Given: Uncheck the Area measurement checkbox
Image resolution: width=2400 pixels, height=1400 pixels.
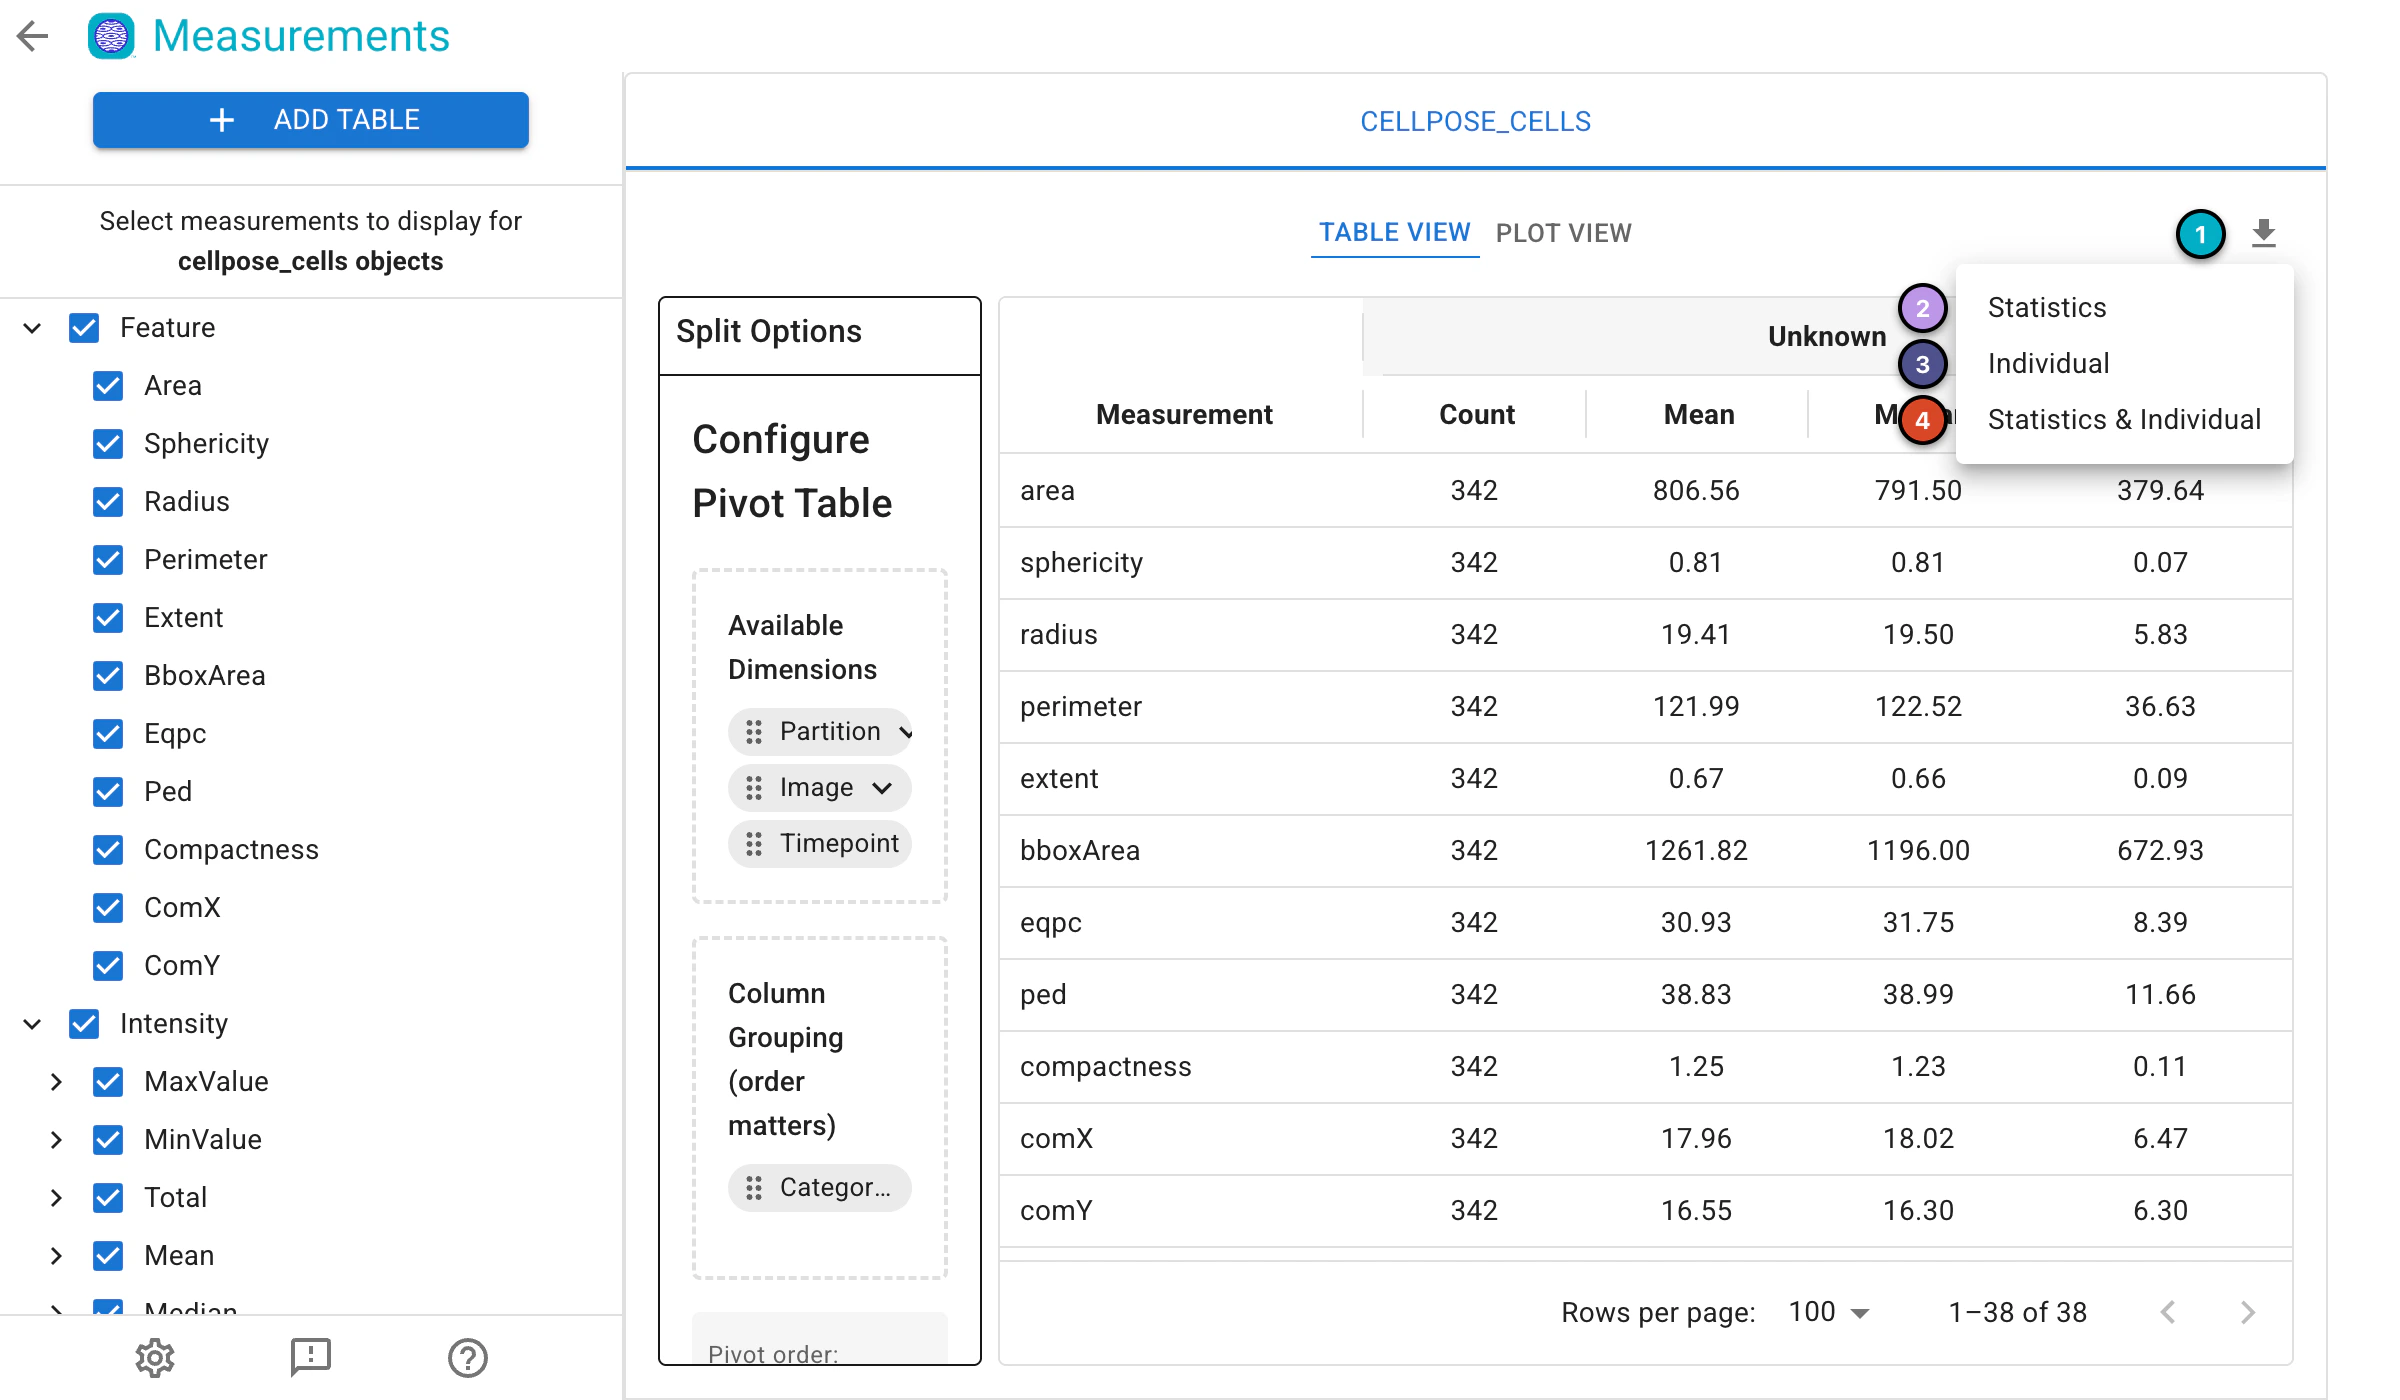Looking at the screenshot, I should click(108, 386).
